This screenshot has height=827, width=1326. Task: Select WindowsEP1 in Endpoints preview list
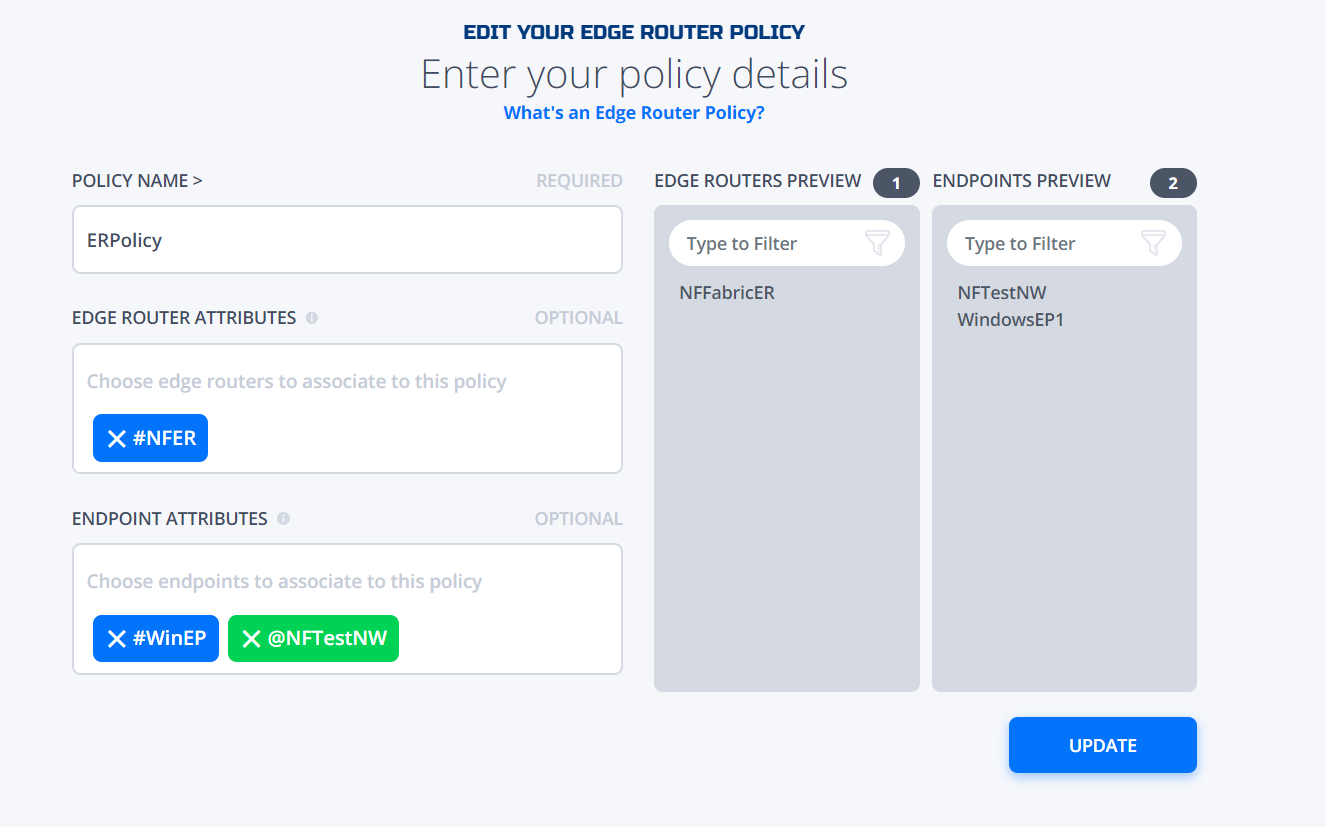tap(1011, 320)
